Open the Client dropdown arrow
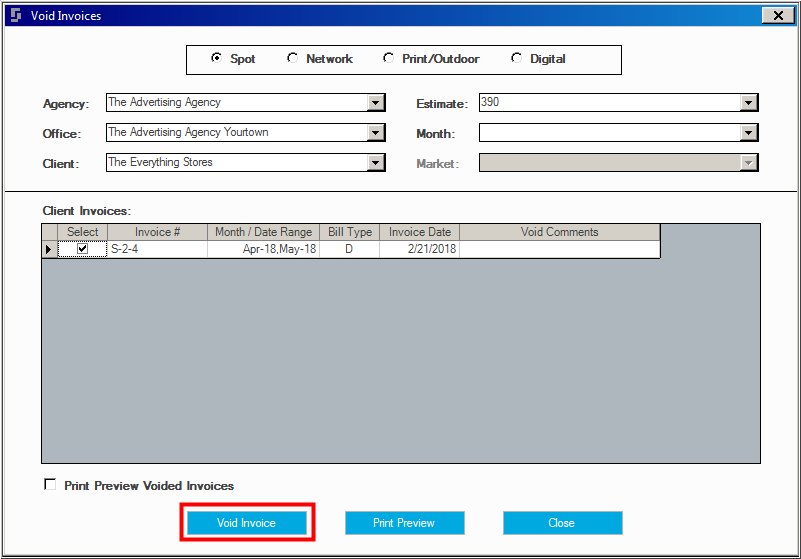Image resolution: width=801 pixels, height=559 pixels. (x=375, y=163)
